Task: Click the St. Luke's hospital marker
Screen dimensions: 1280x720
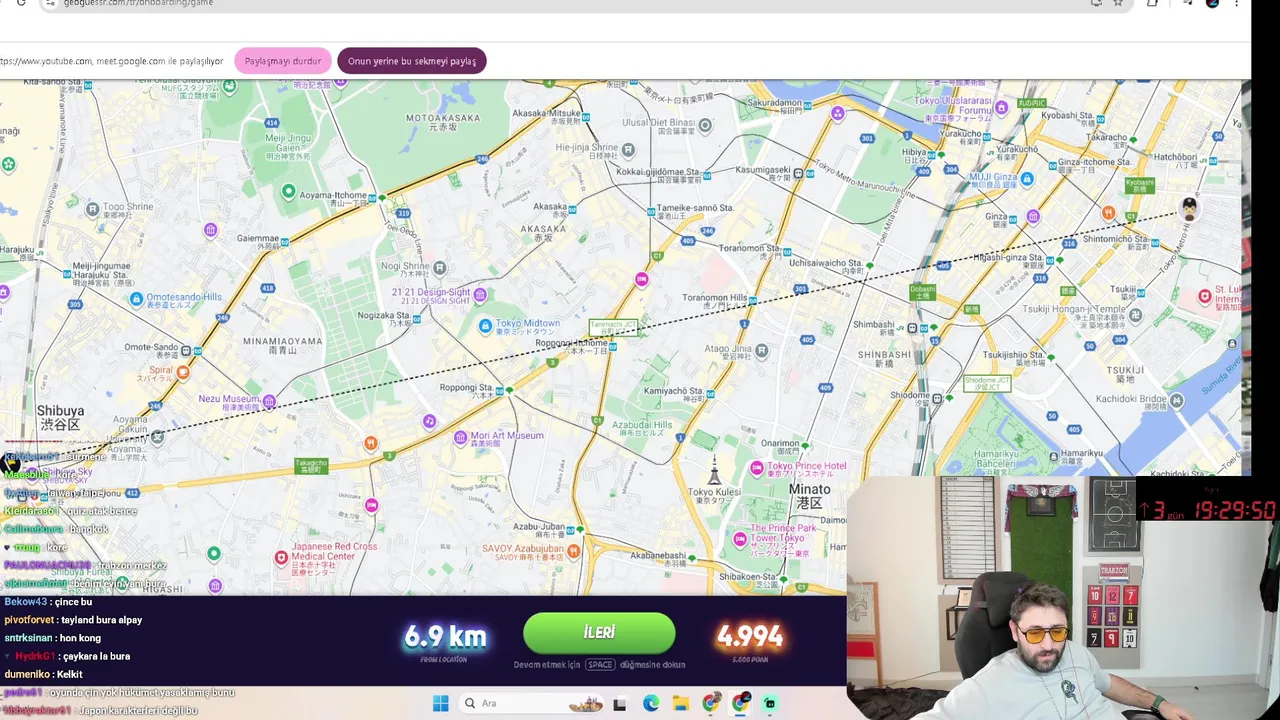Action: (1205, 297)
